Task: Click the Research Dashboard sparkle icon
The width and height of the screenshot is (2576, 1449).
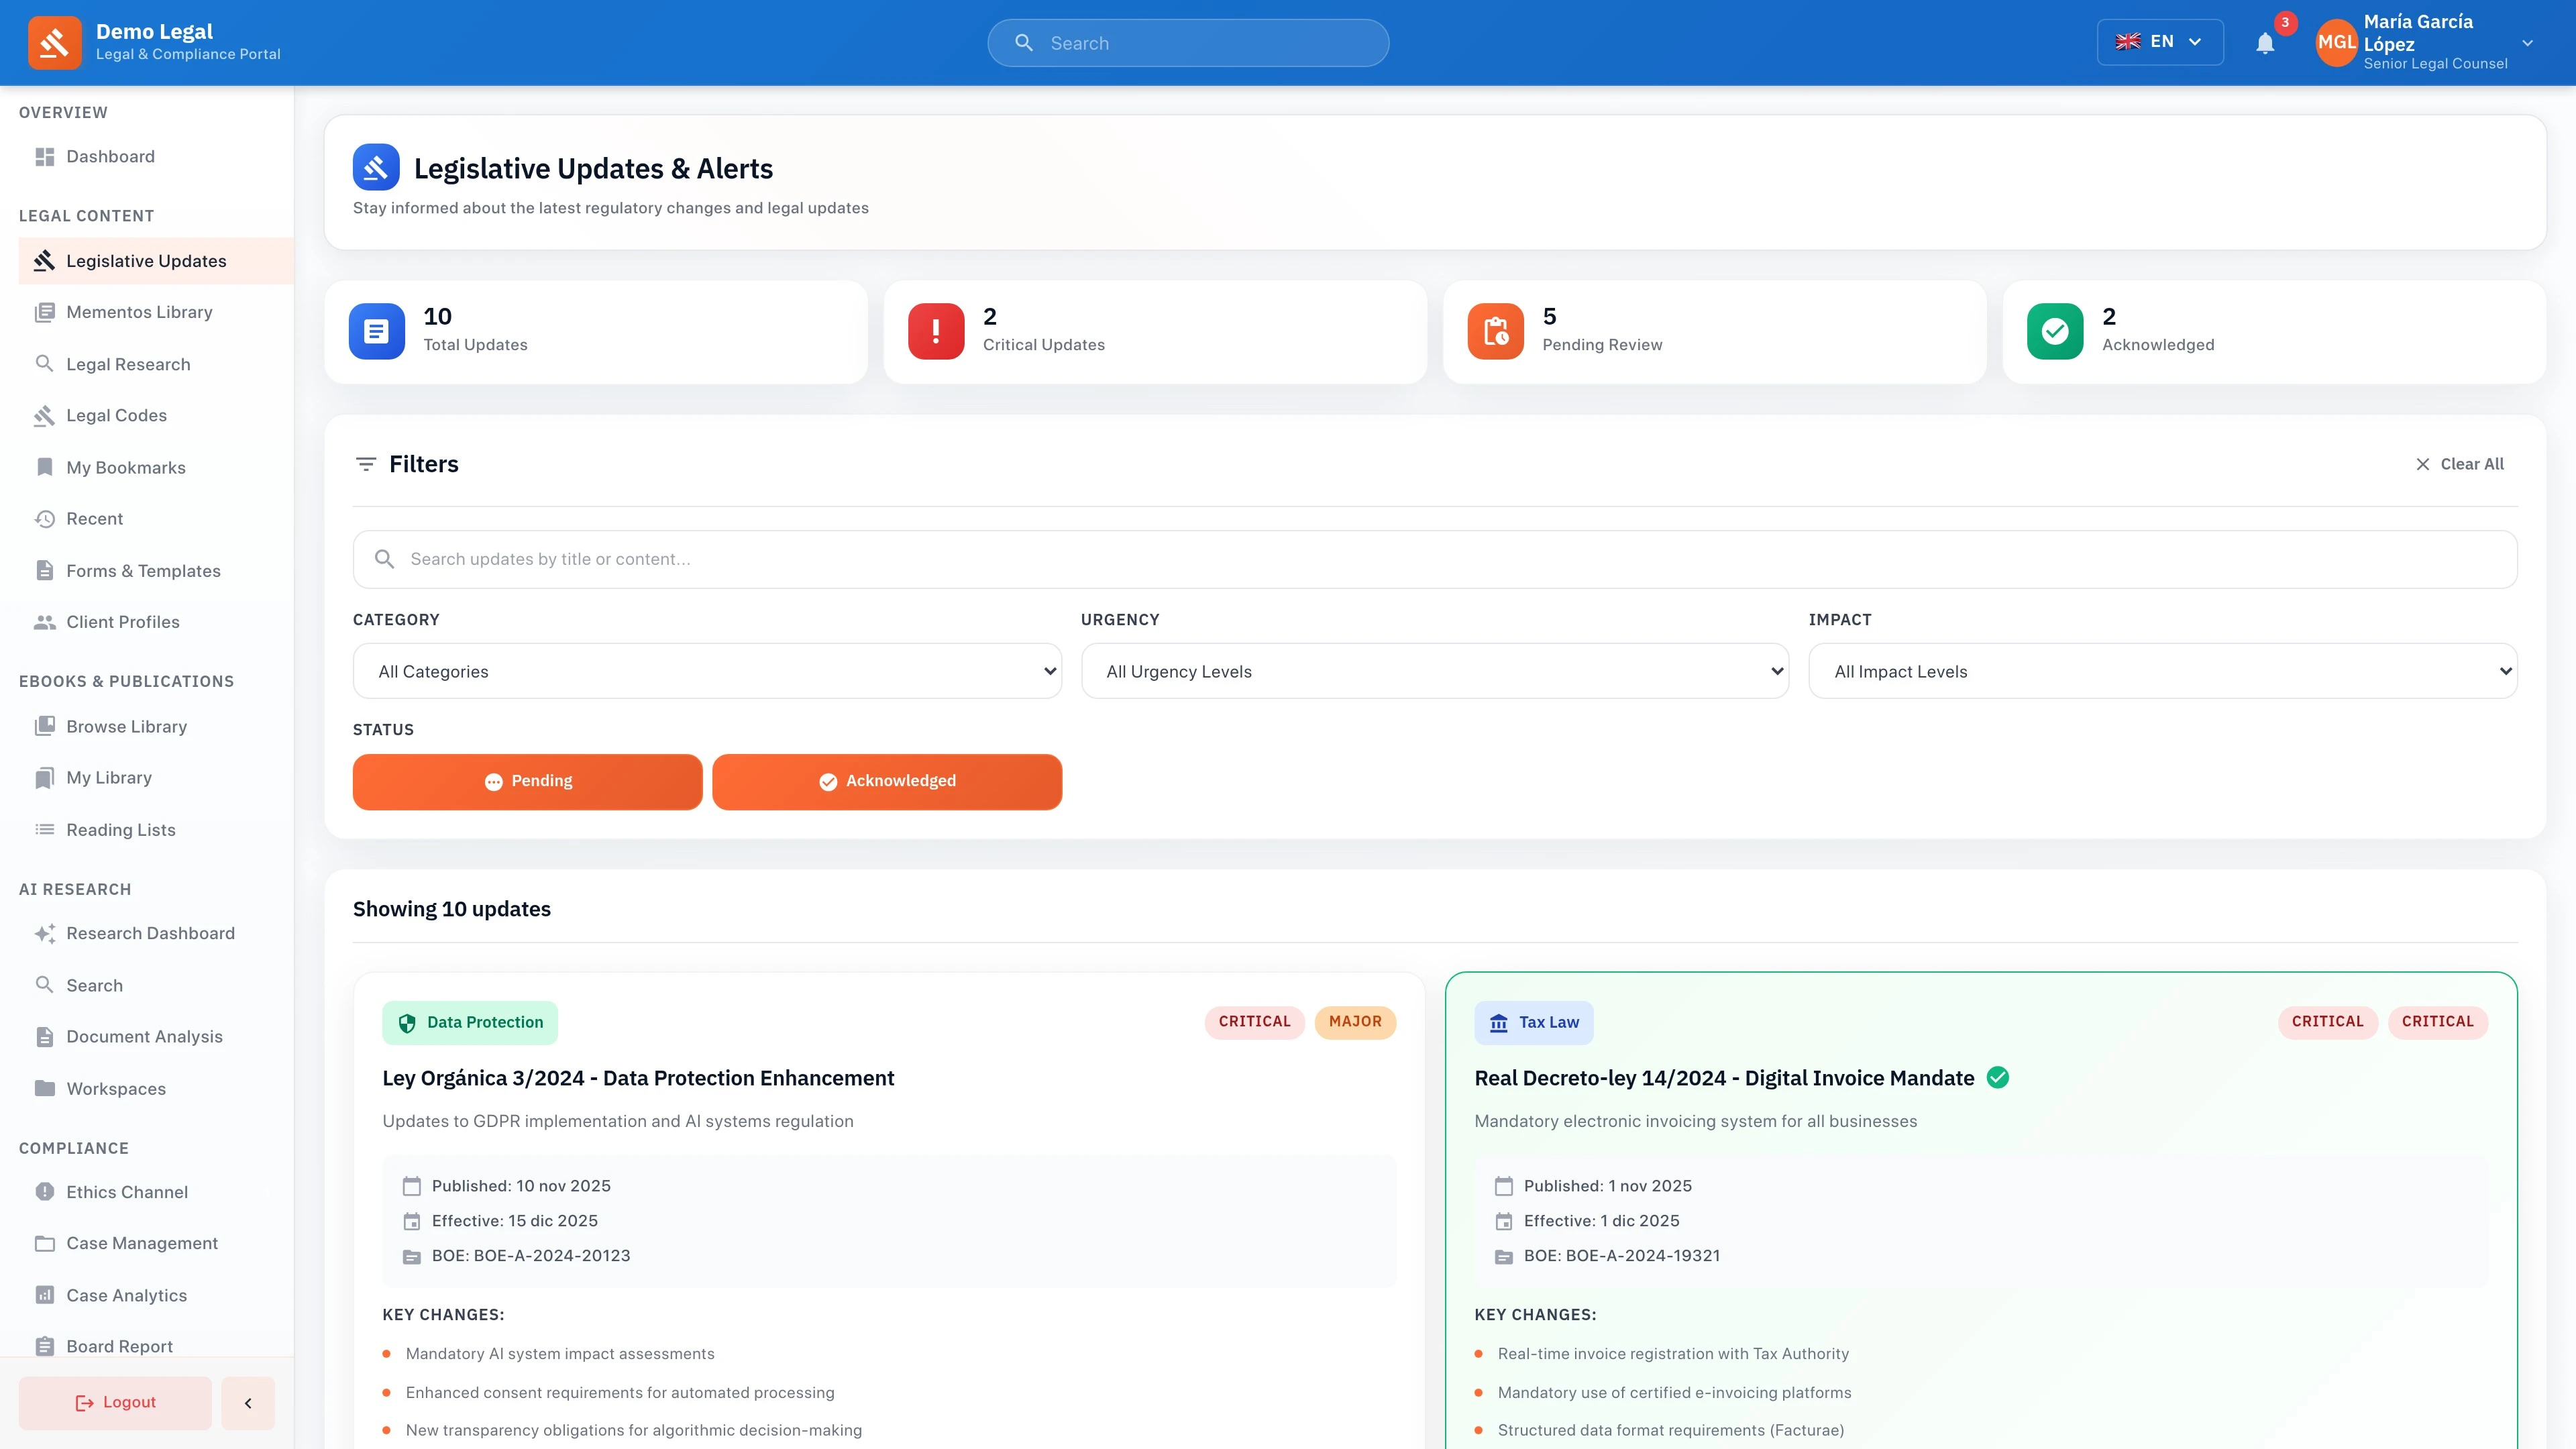Action: point(45,933)
